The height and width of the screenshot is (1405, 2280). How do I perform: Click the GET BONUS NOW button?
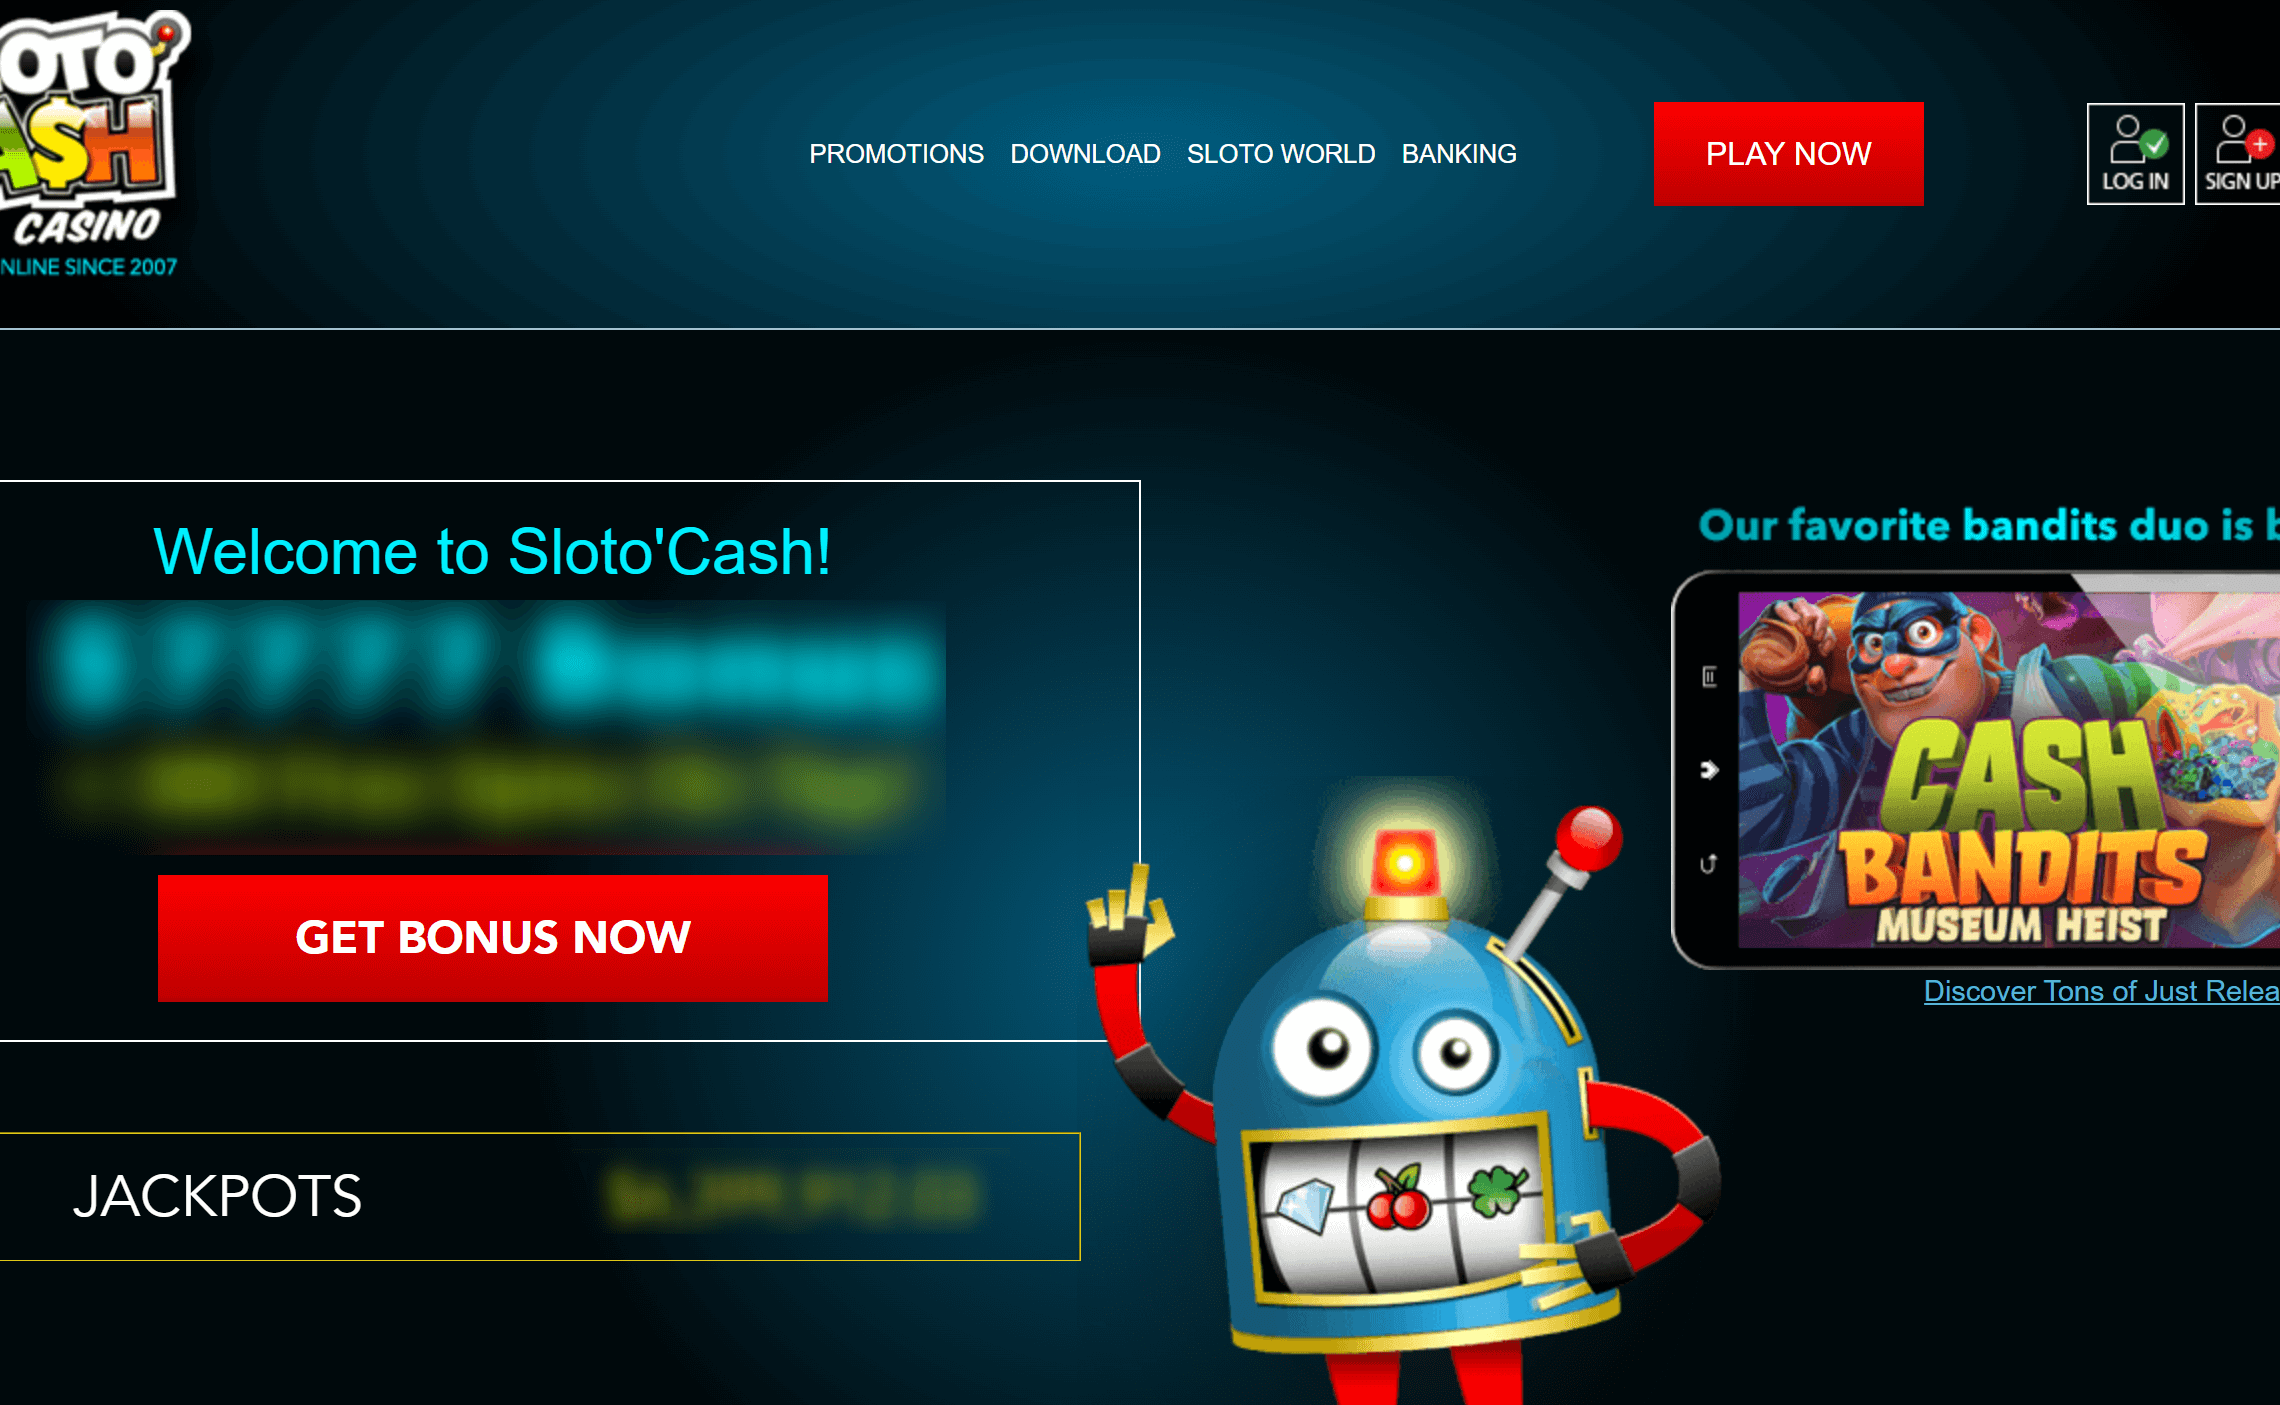coord(493,938)
